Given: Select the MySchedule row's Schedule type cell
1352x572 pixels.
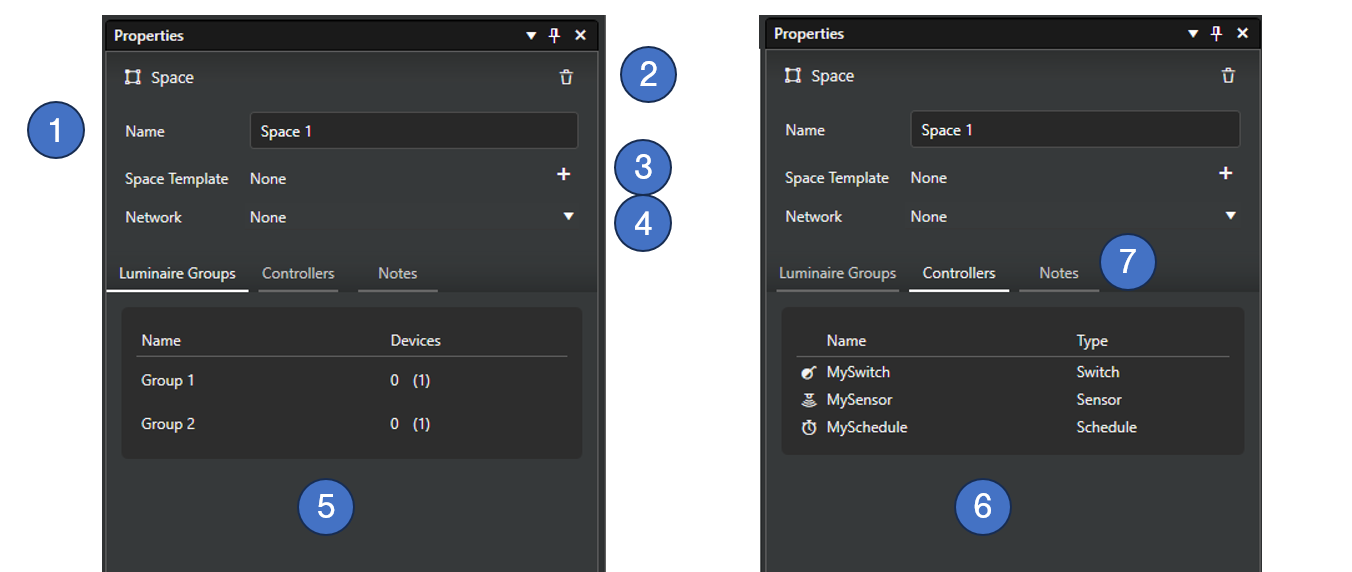Looking at the screenshot, I should [x=1106, y=428].
